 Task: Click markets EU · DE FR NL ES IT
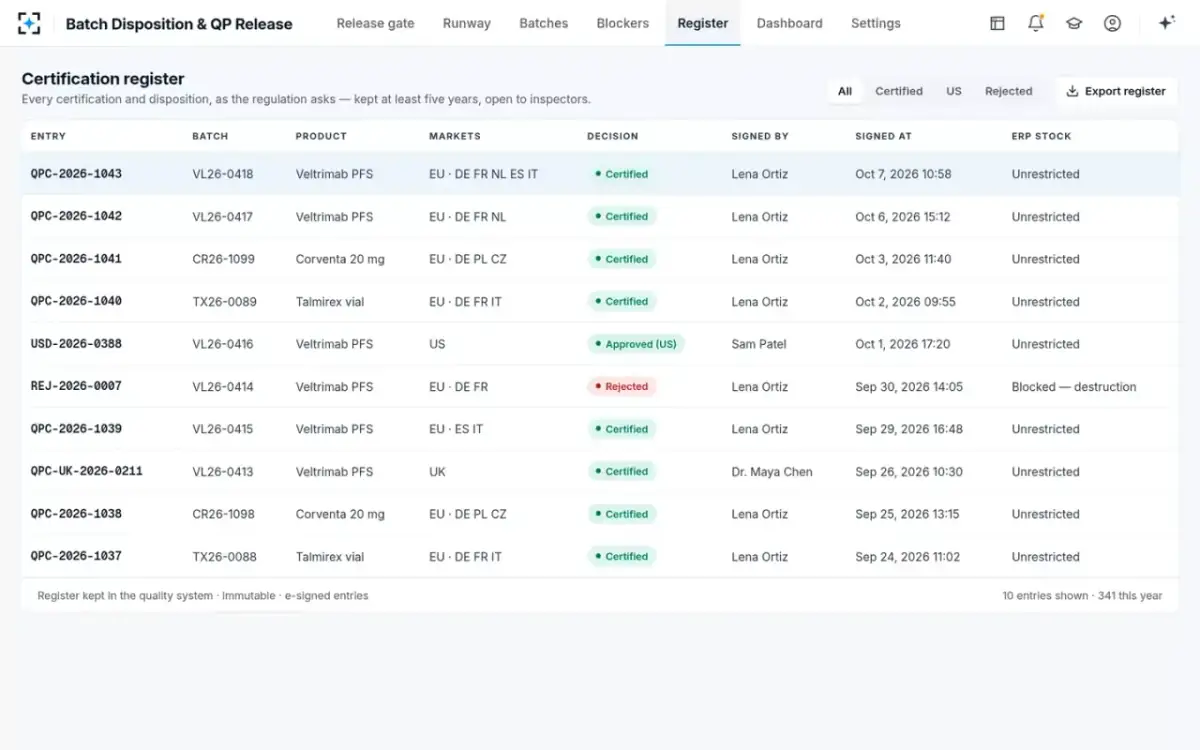(484, 174)
